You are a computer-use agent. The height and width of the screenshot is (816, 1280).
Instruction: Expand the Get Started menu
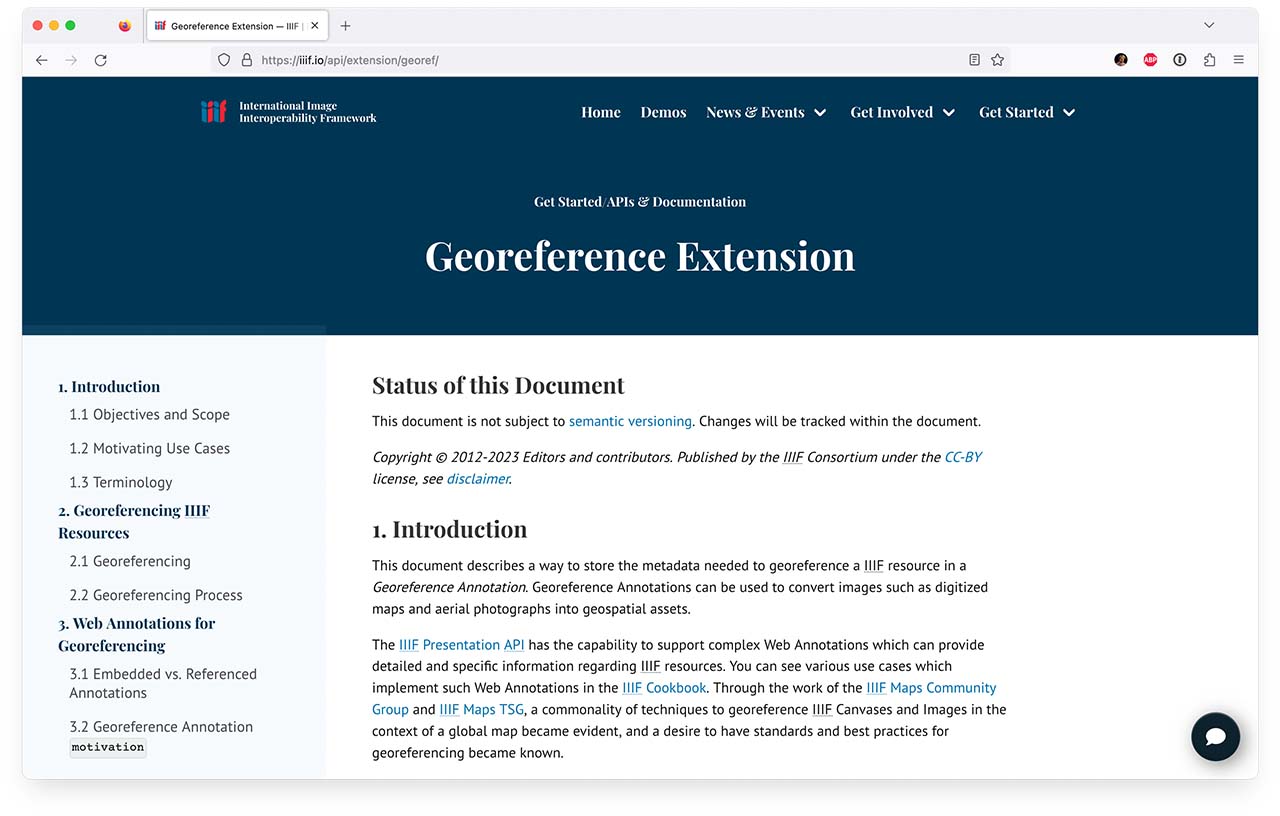pos(1027,112)
